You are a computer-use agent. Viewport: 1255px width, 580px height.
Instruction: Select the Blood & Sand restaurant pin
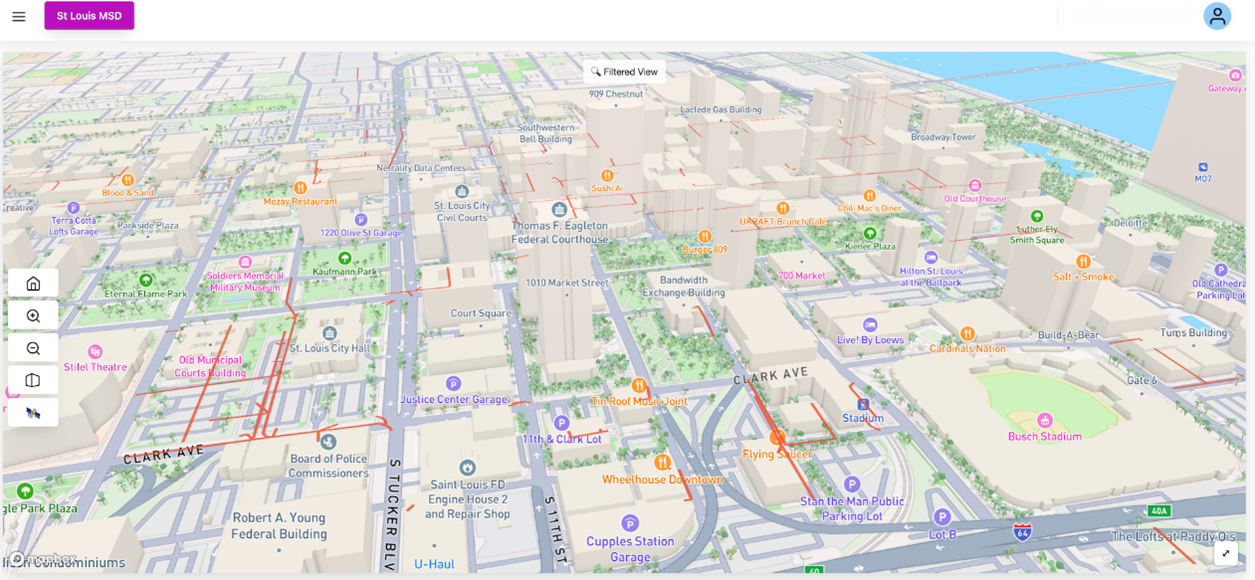point(127,180)
